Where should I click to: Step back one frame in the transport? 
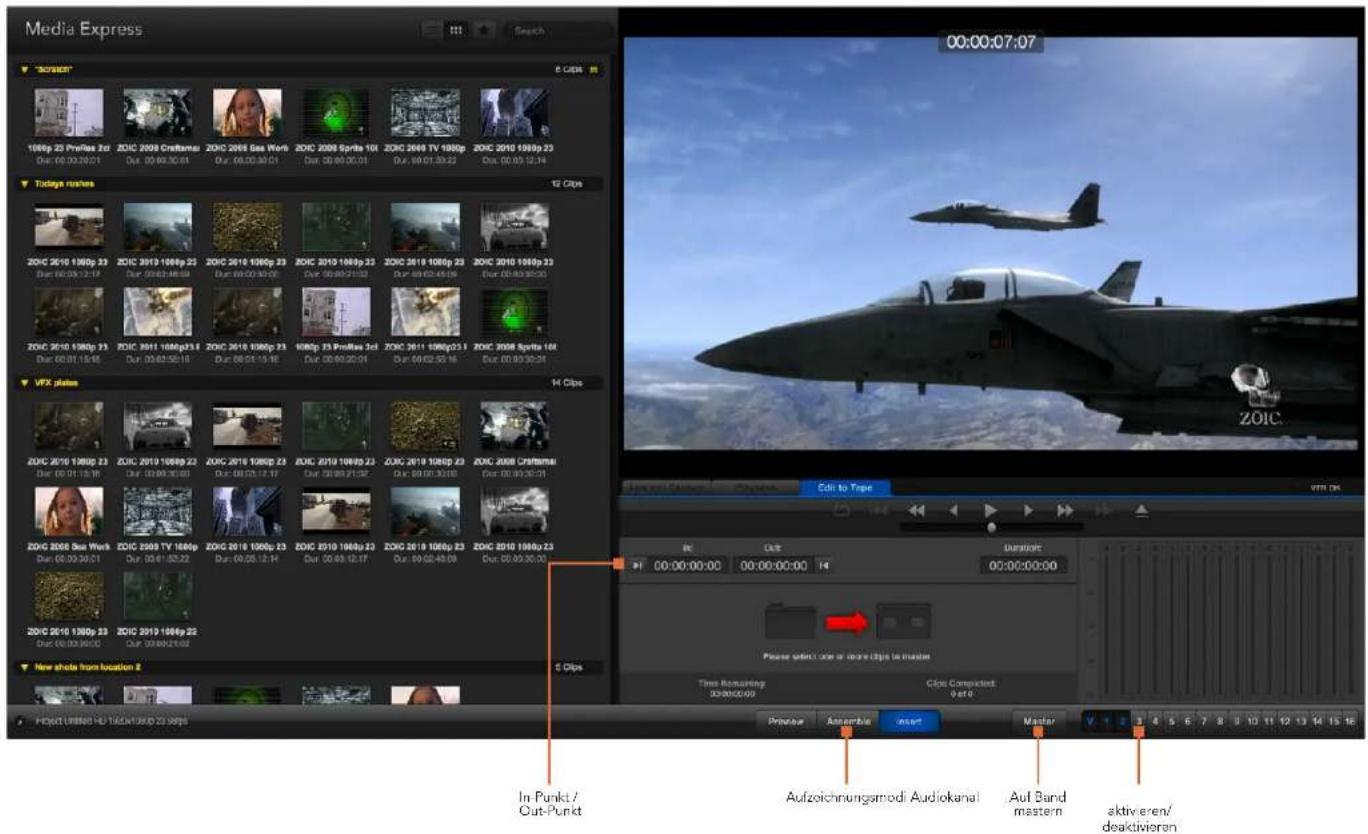(953, 510)
